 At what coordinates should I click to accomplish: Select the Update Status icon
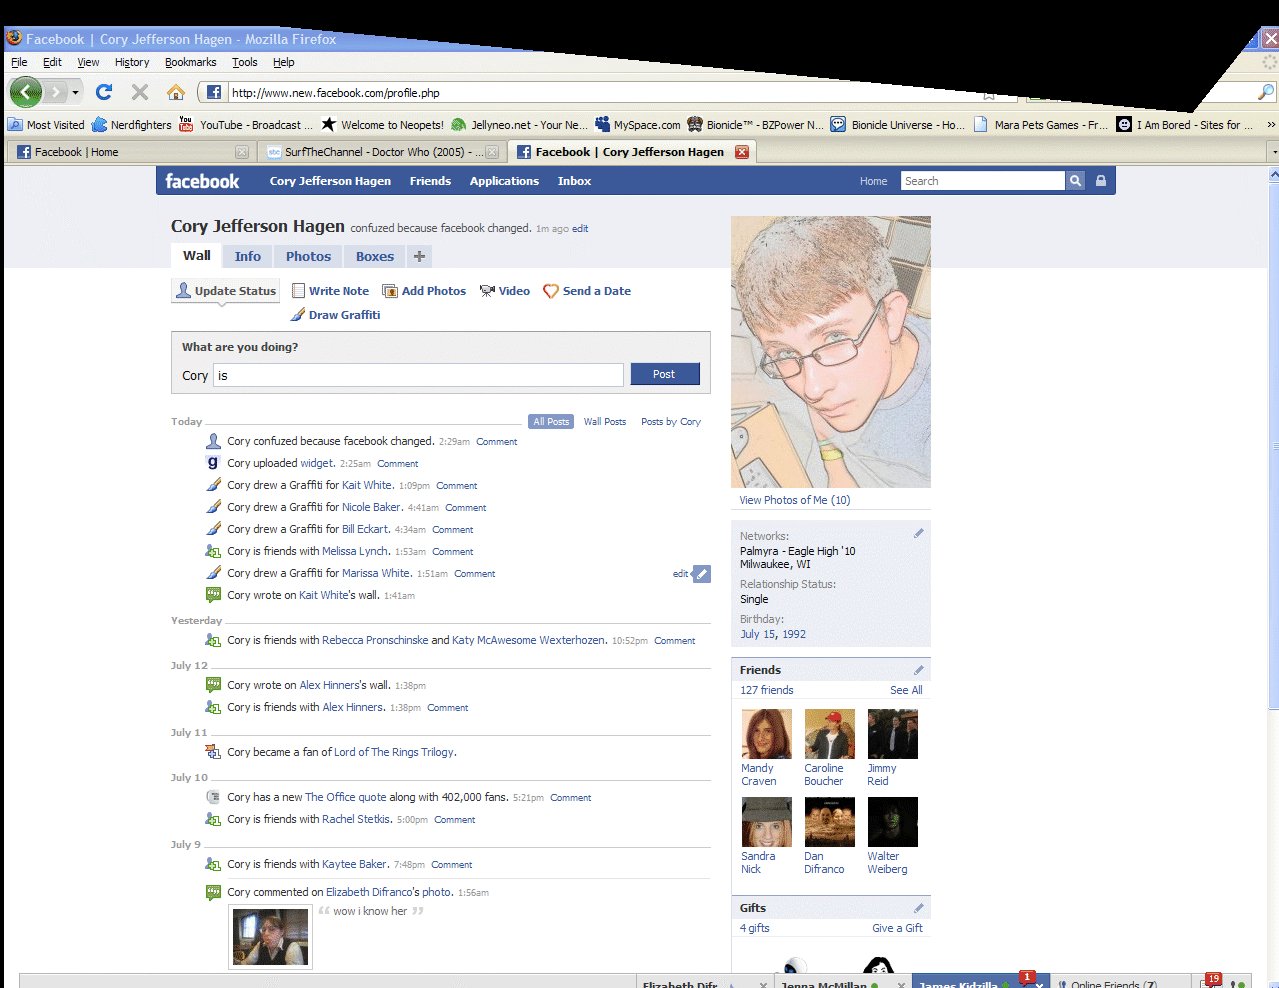coord(183,290)
